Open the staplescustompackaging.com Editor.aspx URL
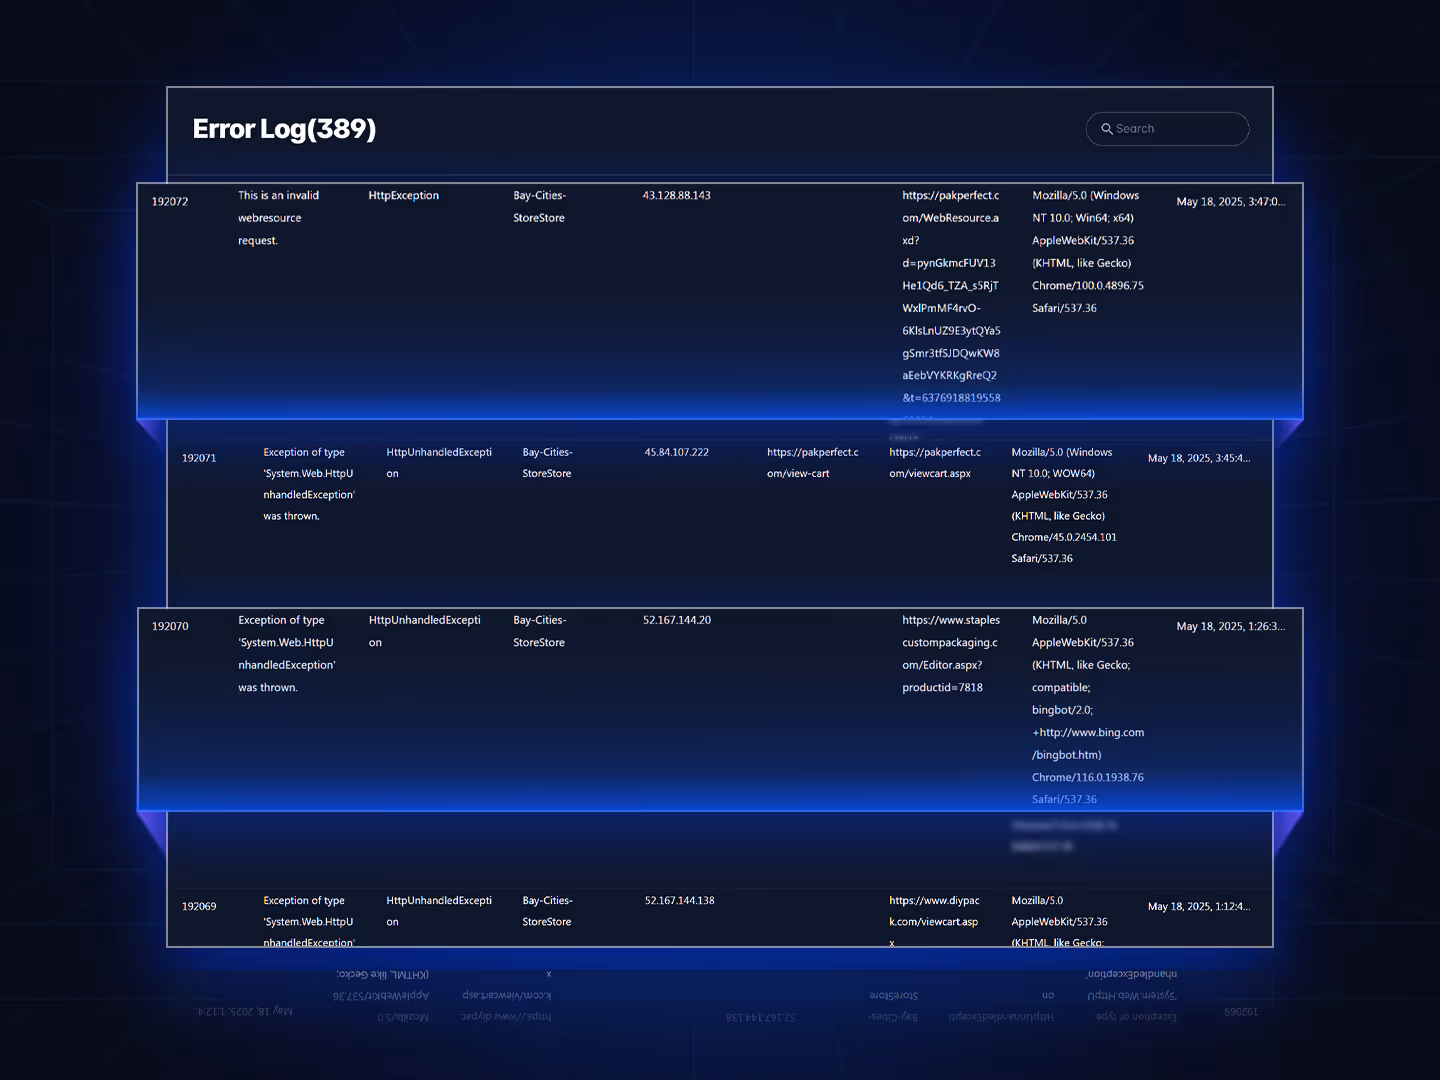1440x1080 pixels. [x=950, y=654]
